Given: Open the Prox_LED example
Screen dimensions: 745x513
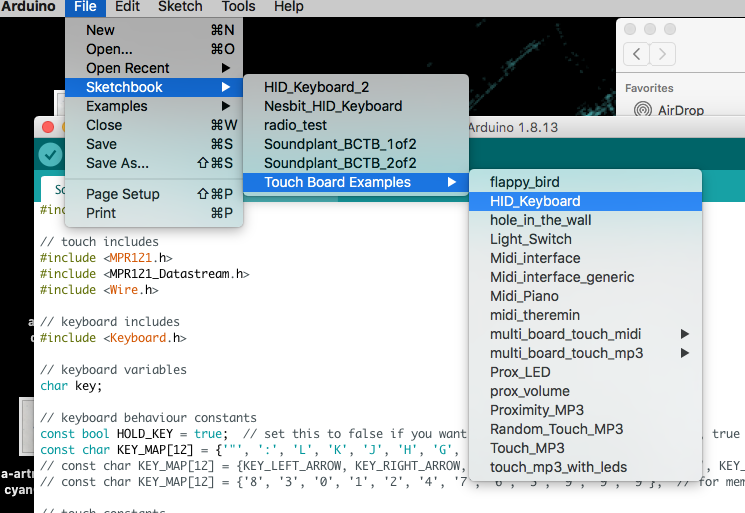Looking at the screenshot, I should [x=585, y=372].
